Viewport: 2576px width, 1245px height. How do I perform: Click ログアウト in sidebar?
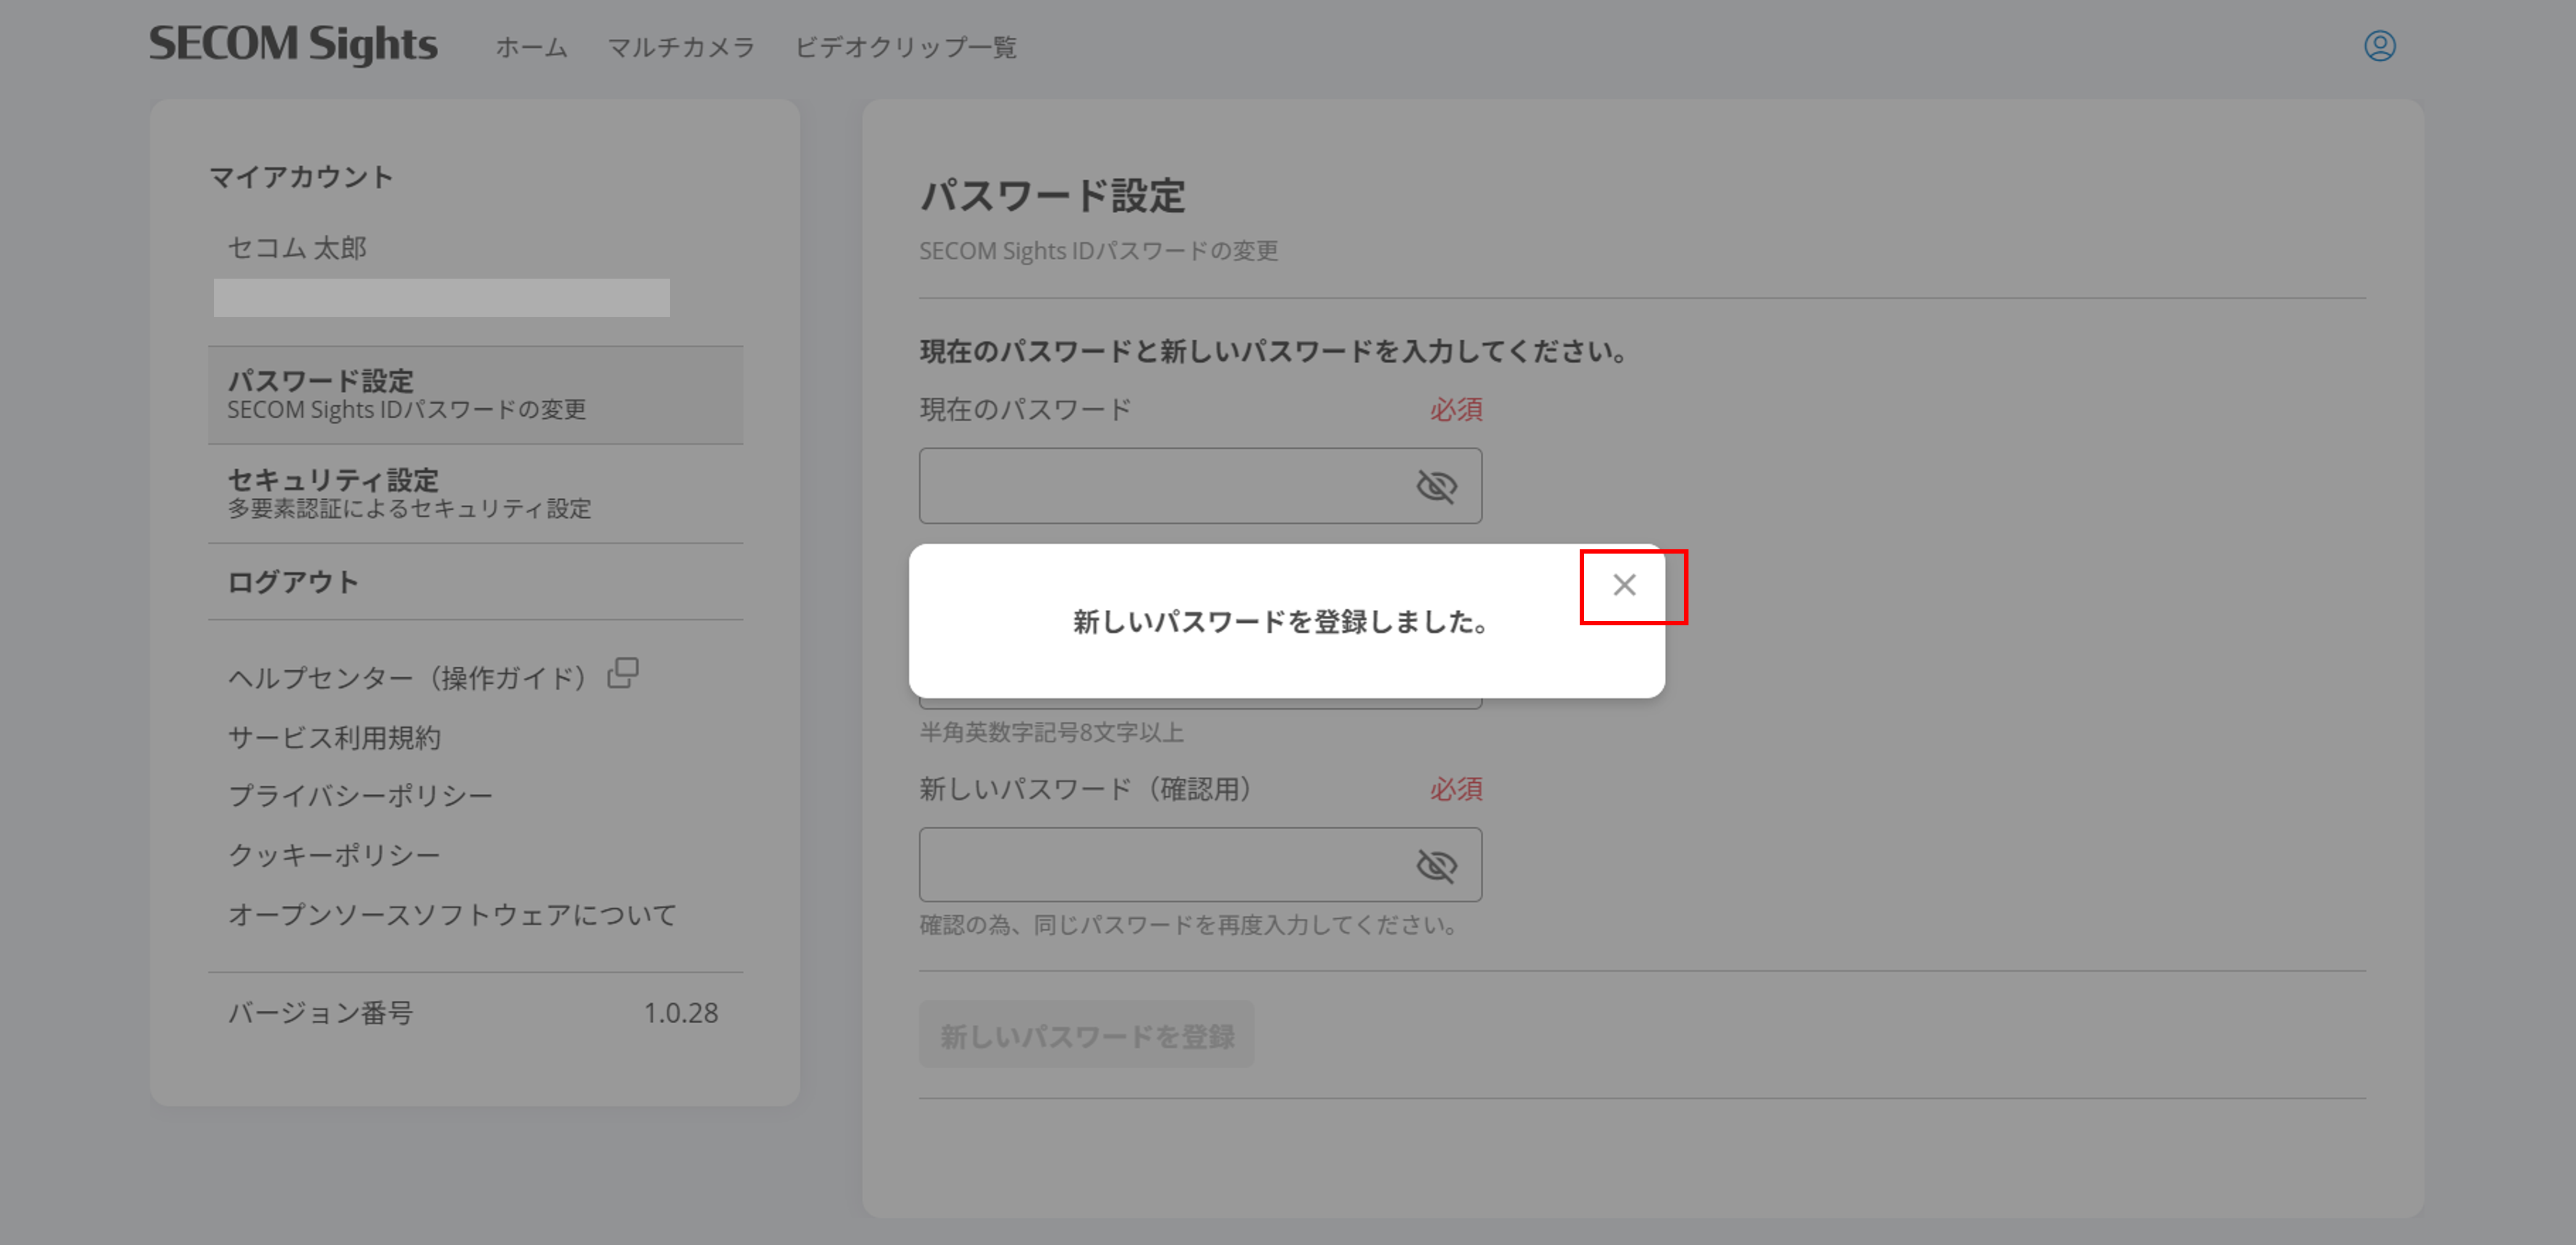(475, 582)
